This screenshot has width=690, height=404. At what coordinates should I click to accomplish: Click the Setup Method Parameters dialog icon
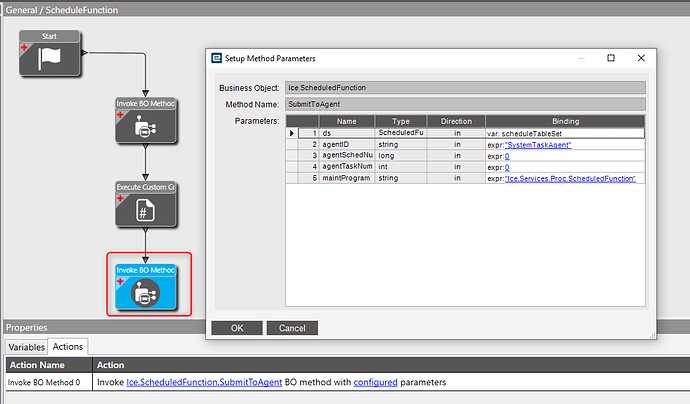[x=217, y=58]
